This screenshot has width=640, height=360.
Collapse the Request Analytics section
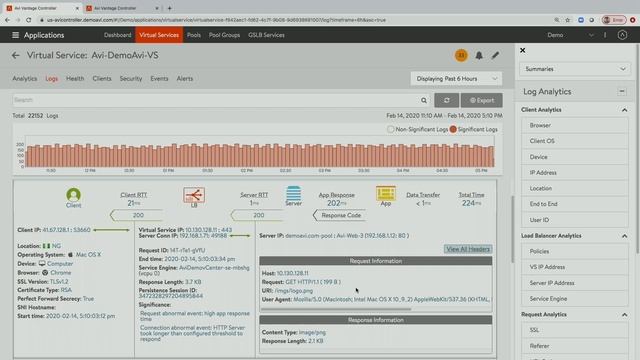pos(624,315)
